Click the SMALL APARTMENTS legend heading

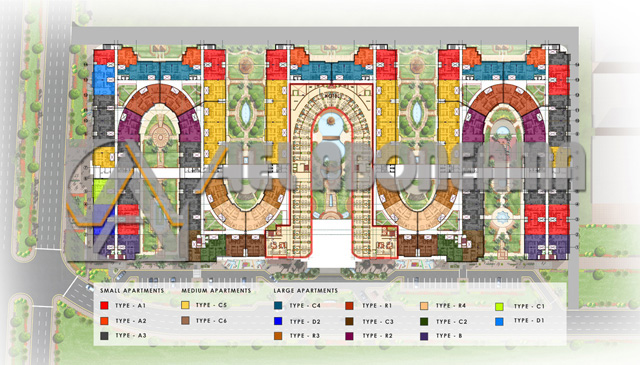tap(132, 291)
